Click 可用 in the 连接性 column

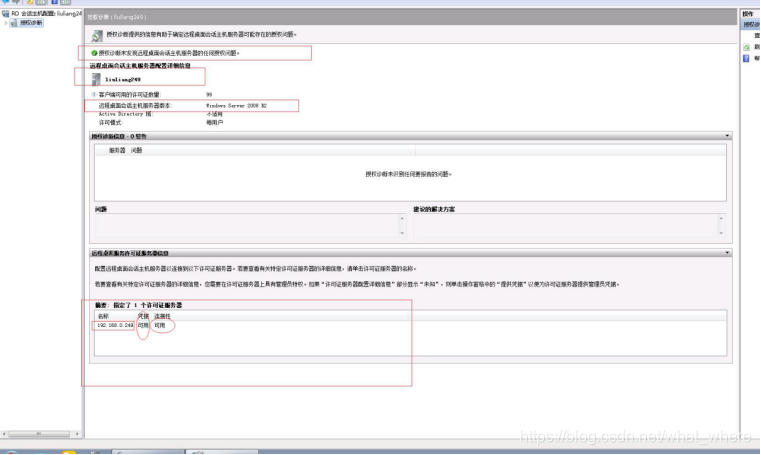tap(160, 325)
